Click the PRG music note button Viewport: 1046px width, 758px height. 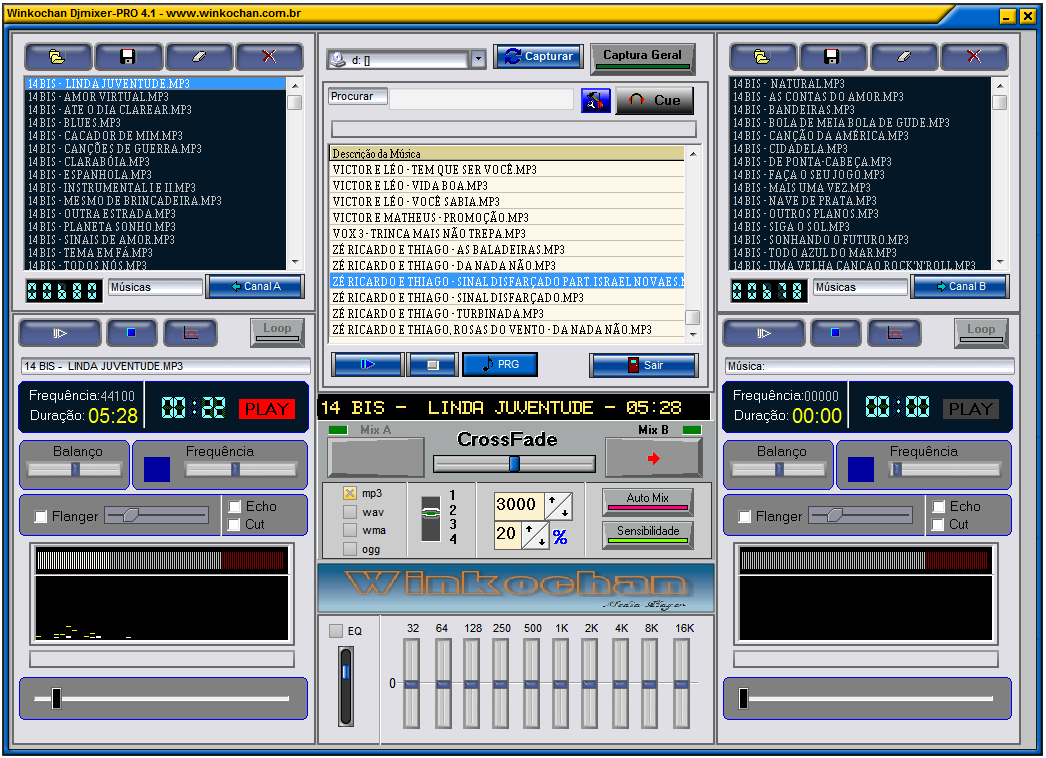pyautogui.click(x=500, y=364)
